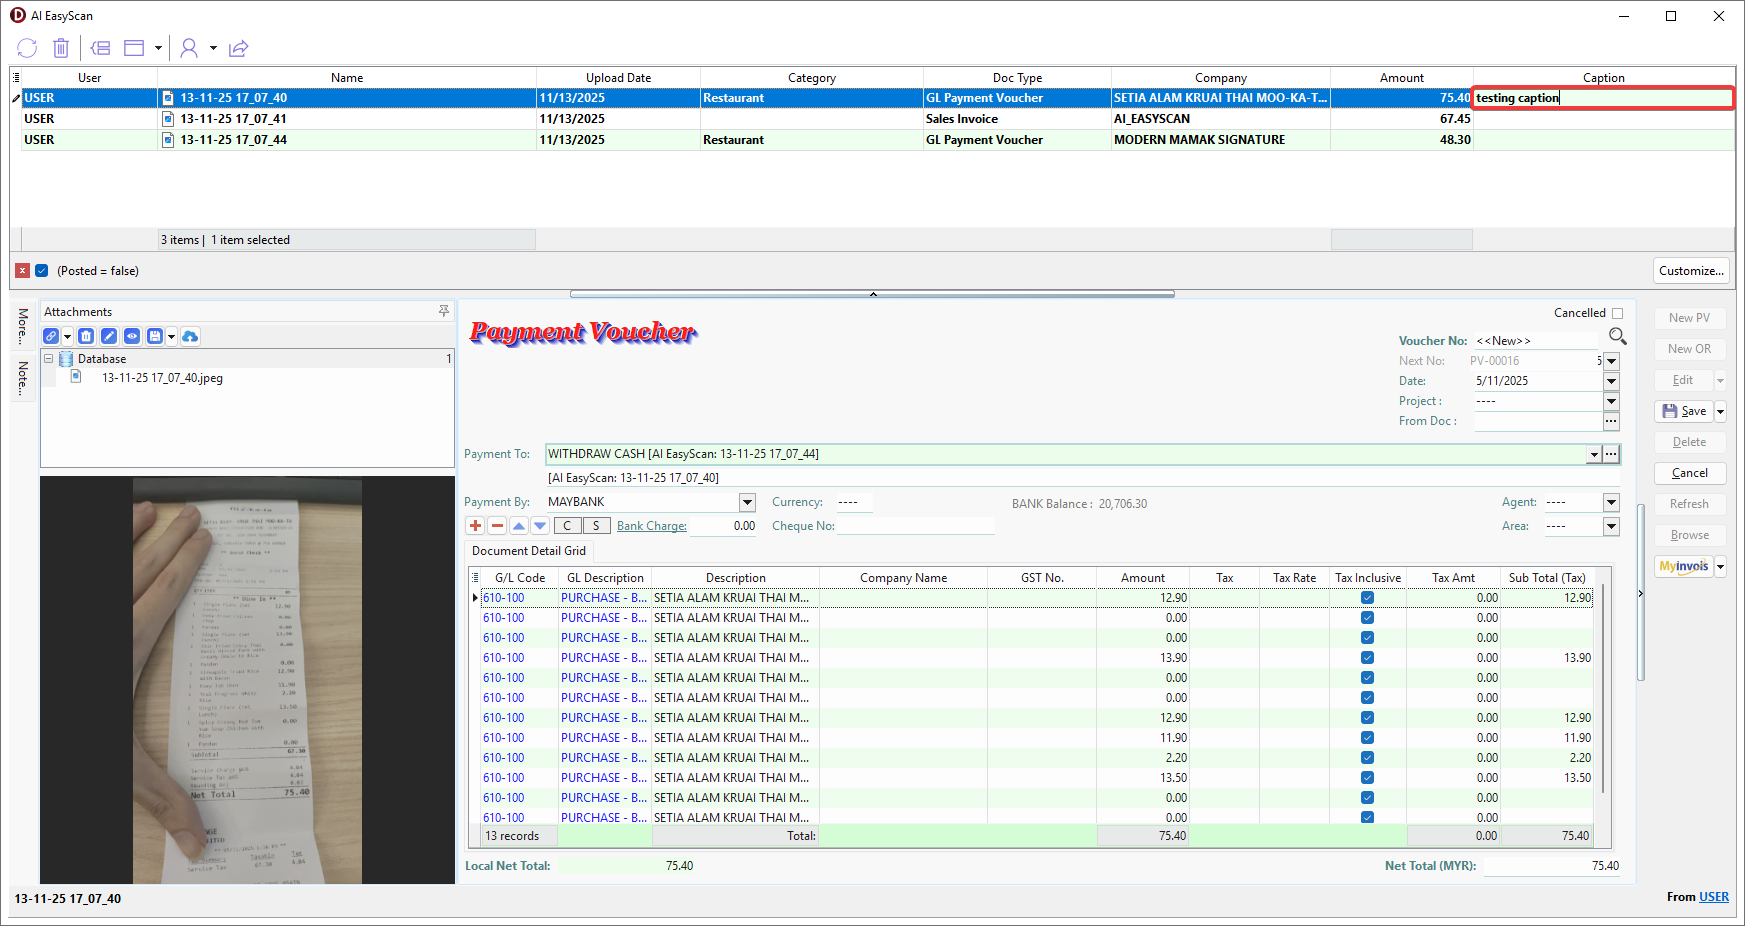
Task: Click the Cheque No input field
Action: (x=914, y=526)
